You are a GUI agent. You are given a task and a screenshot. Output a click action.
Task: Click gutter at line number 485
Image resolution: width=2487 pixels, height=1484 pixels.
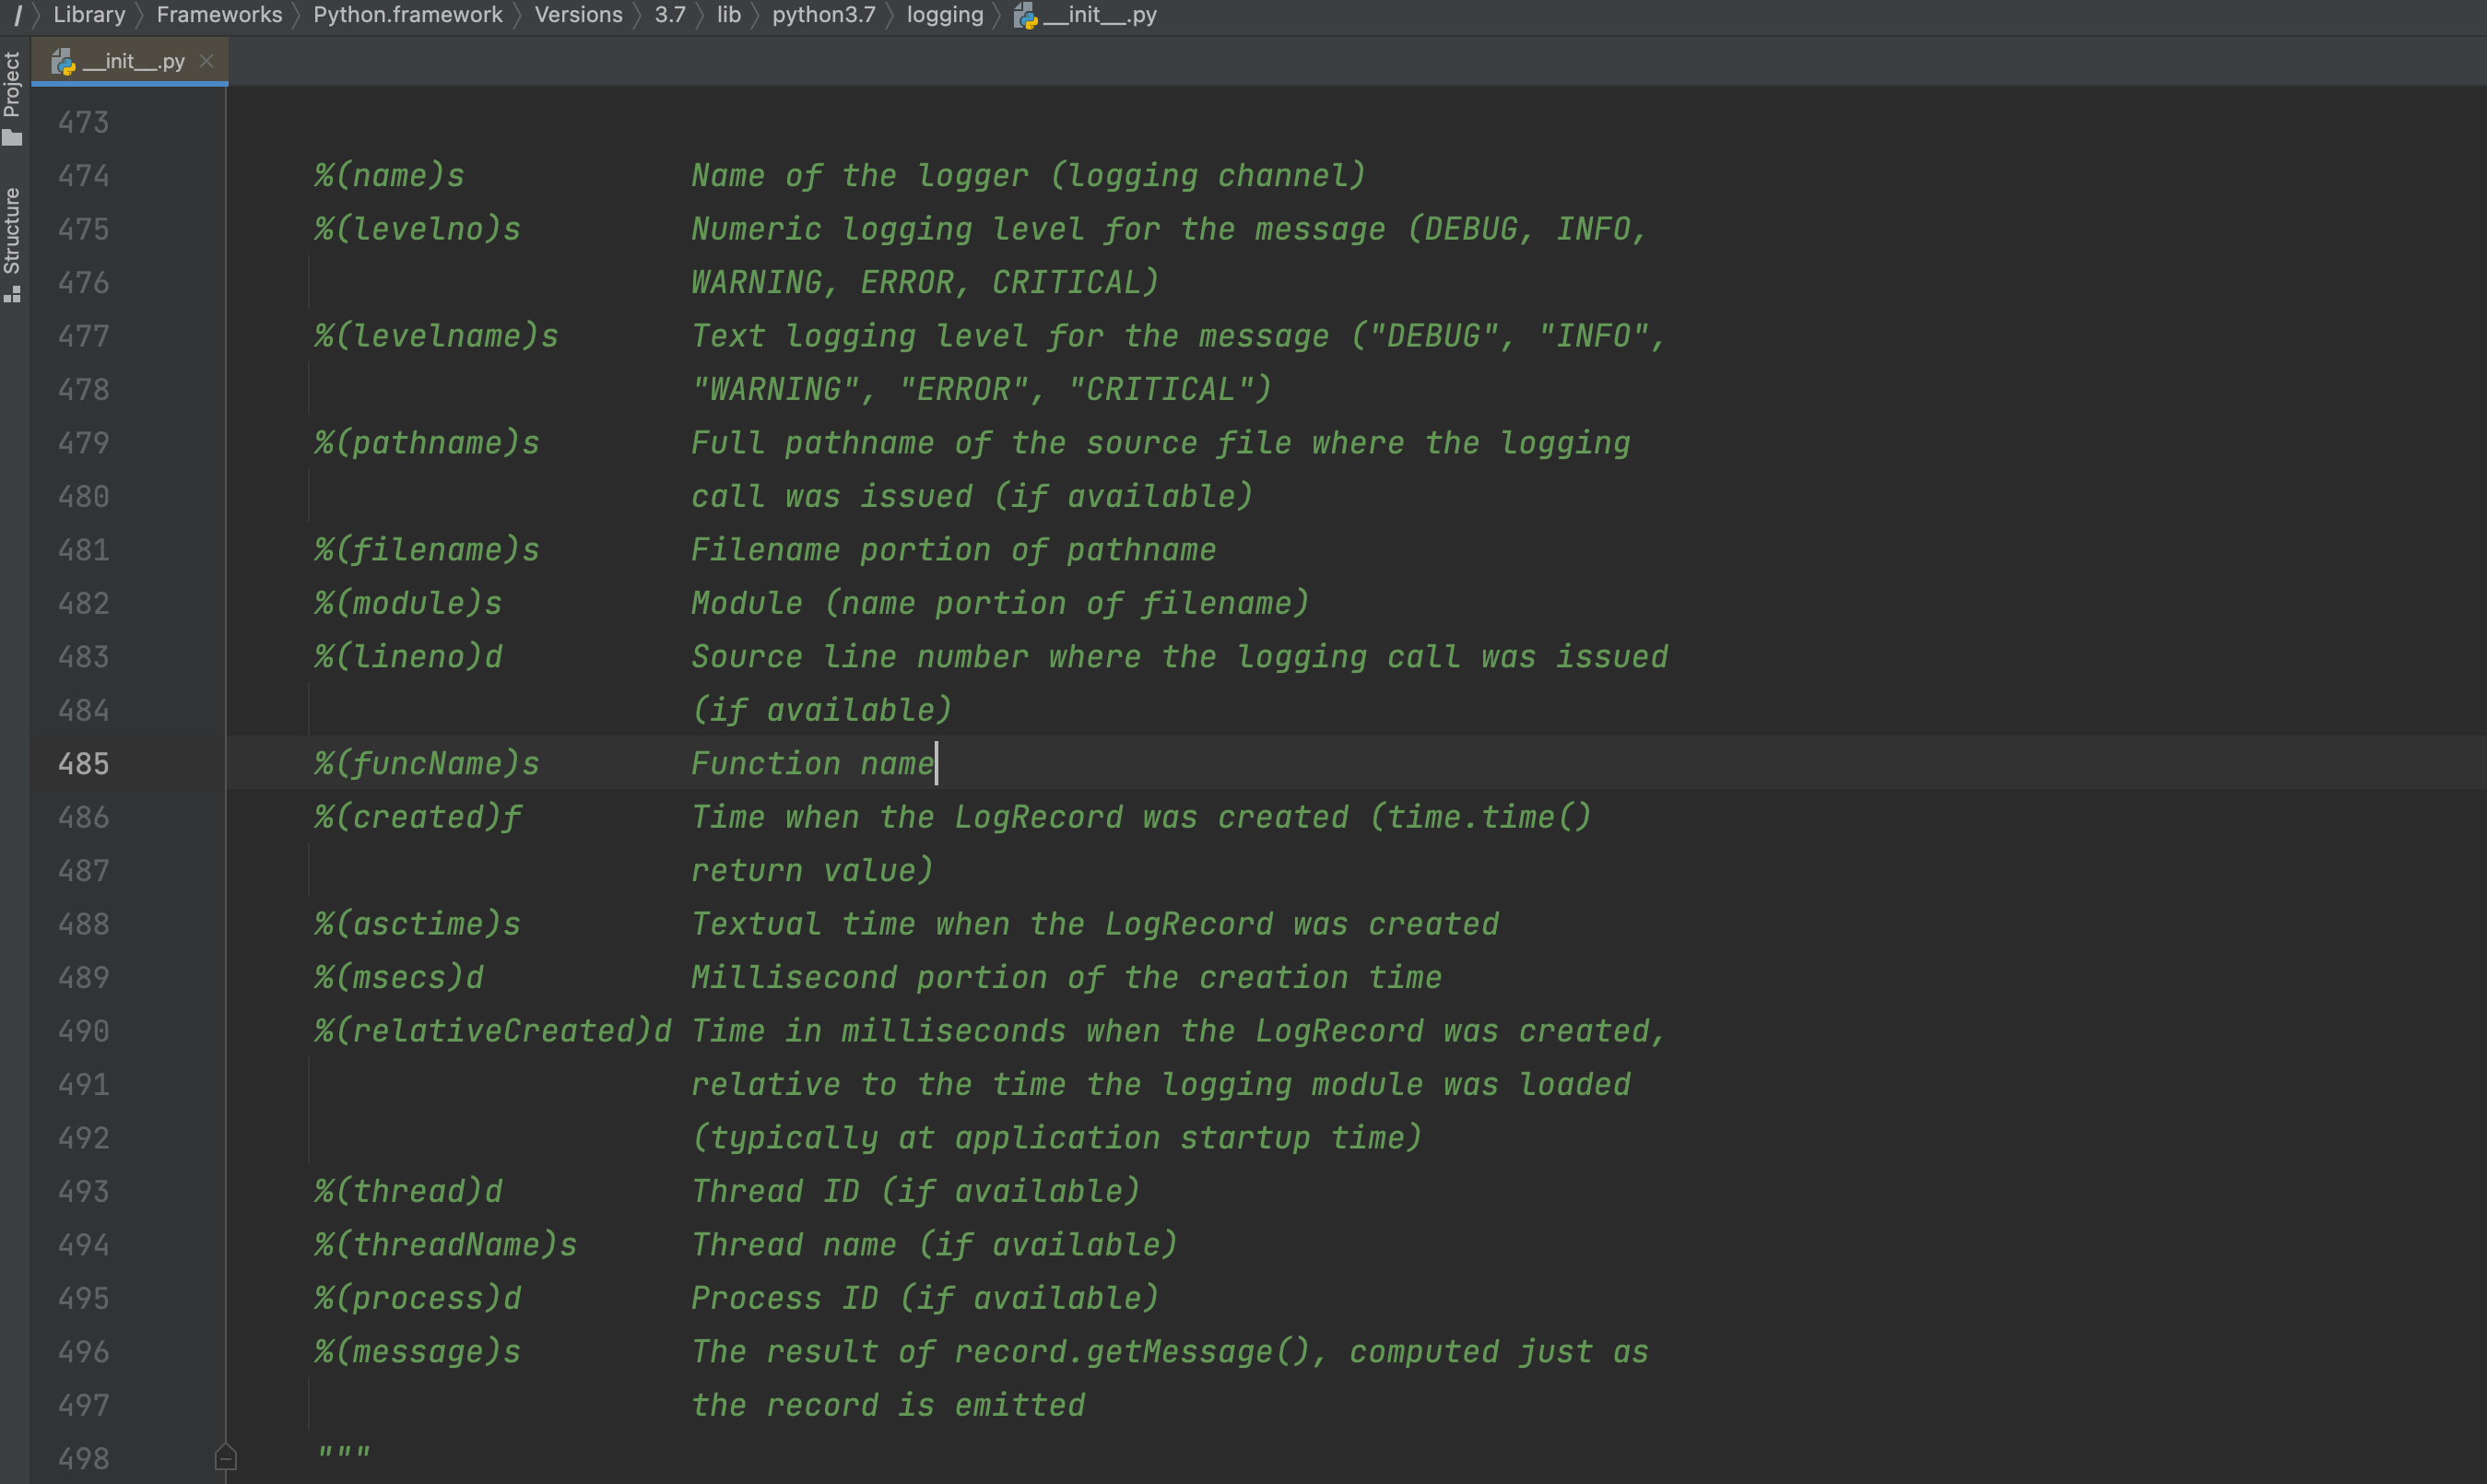click(x=84, y=764)
